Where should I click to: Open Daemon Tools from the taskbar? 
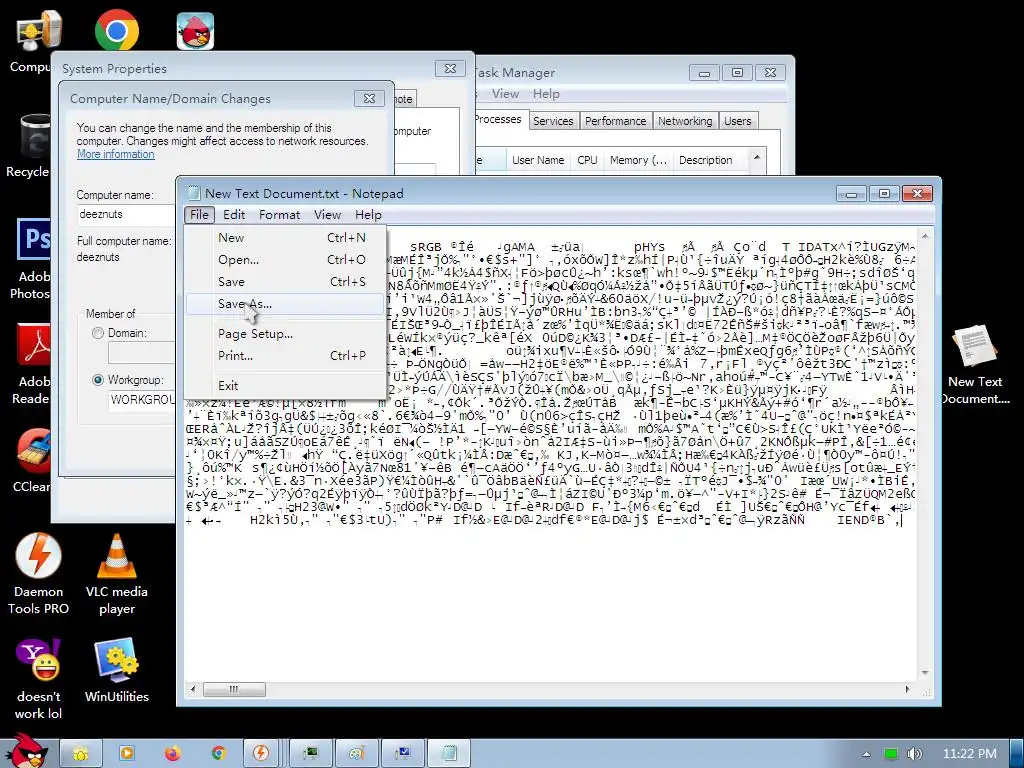click(x=261, y=754)
